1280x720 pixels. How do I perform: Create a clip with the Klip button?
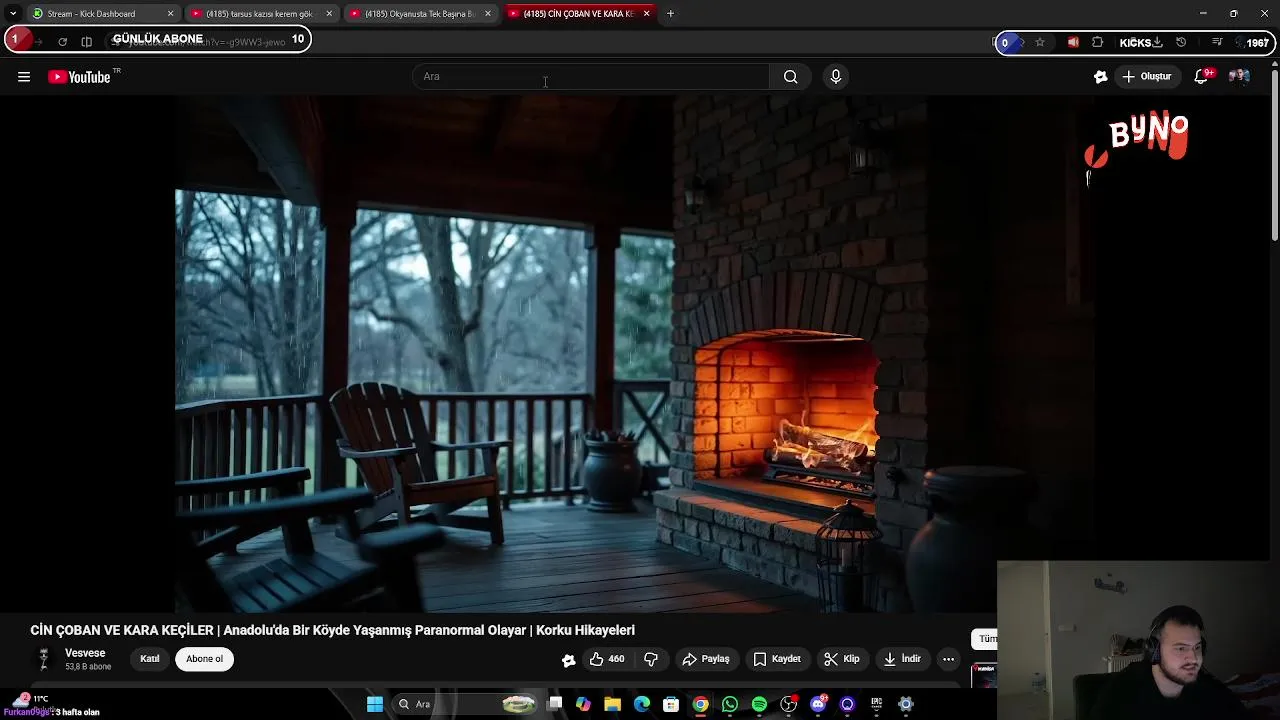click(841, 659)
